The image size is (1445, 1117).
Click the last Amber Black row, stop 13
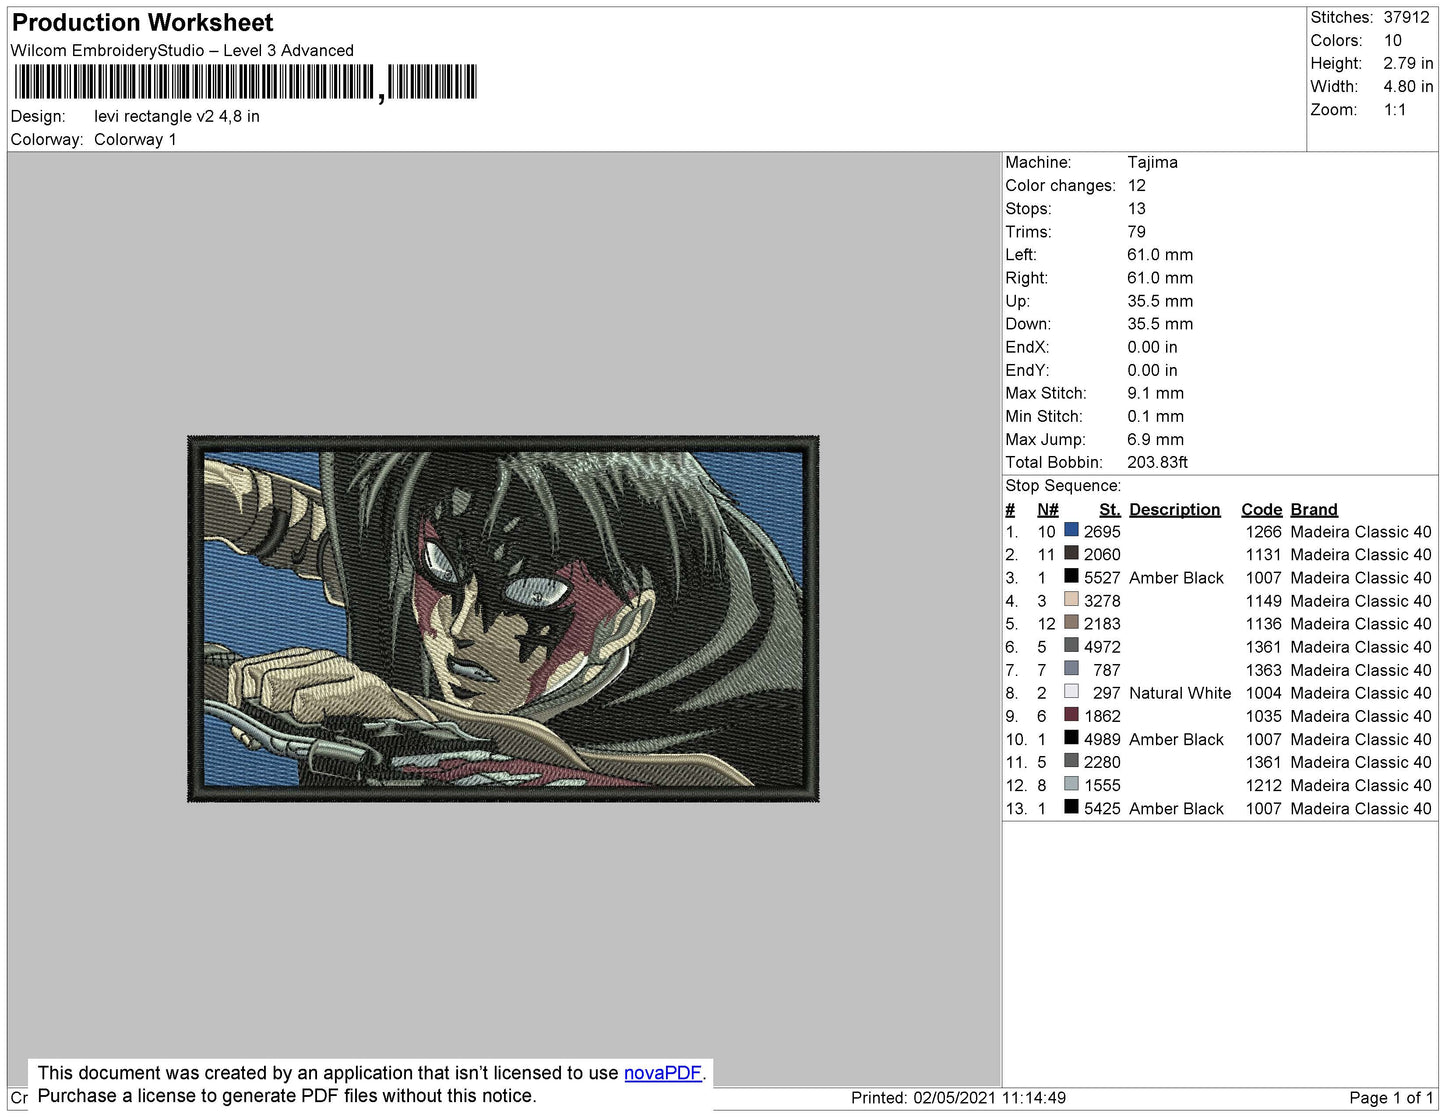point(1219,808)
